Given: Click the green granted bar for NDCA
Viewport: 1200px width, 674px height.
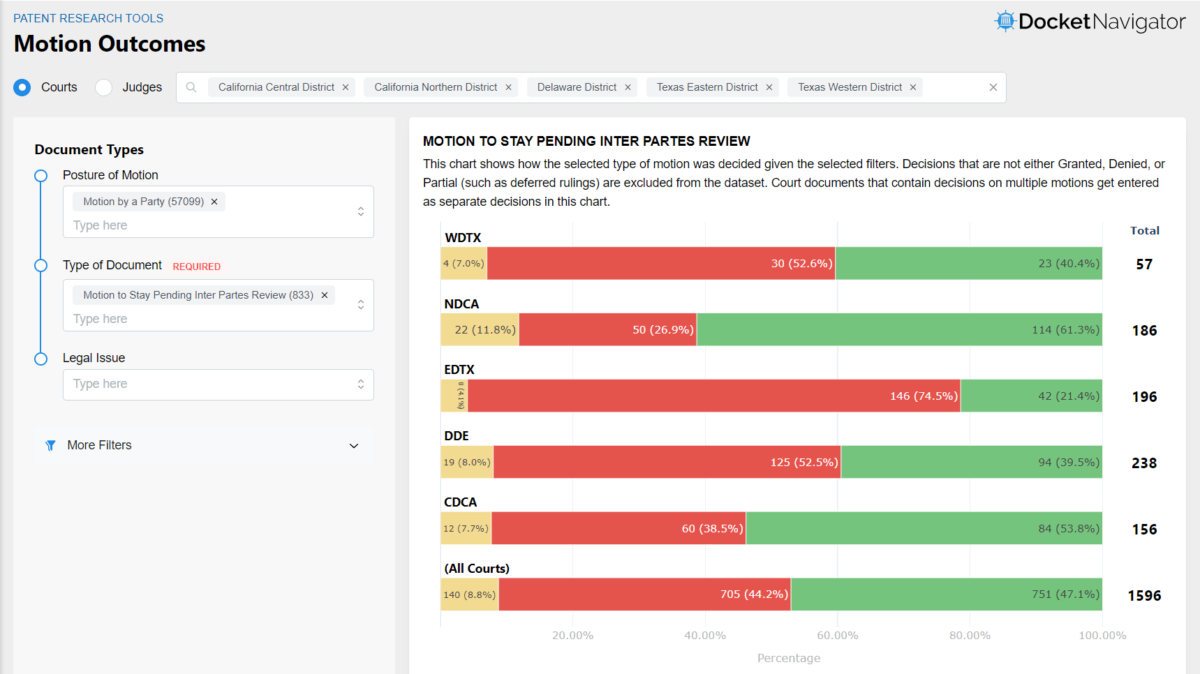Looking at the screenshot, I should (x=899, y=329).
